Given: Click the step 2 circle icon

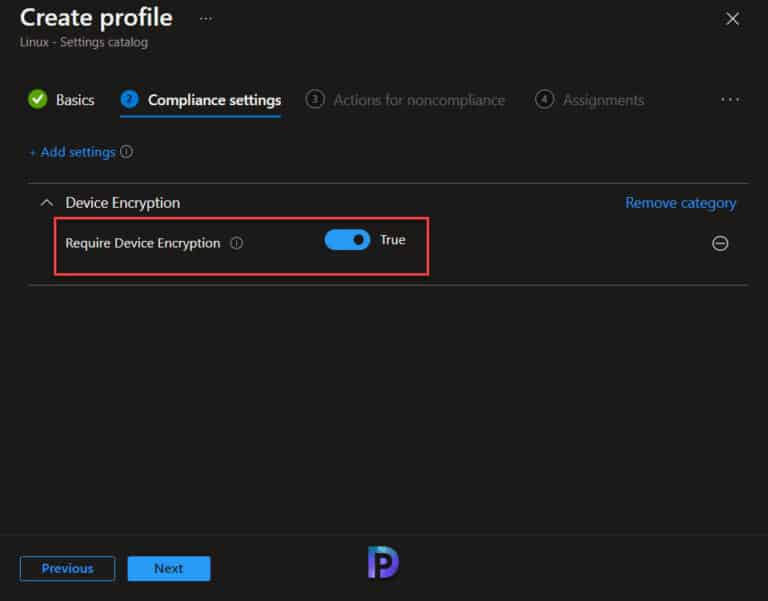Looking at the screenshot, I should click(x=129, y=99).
